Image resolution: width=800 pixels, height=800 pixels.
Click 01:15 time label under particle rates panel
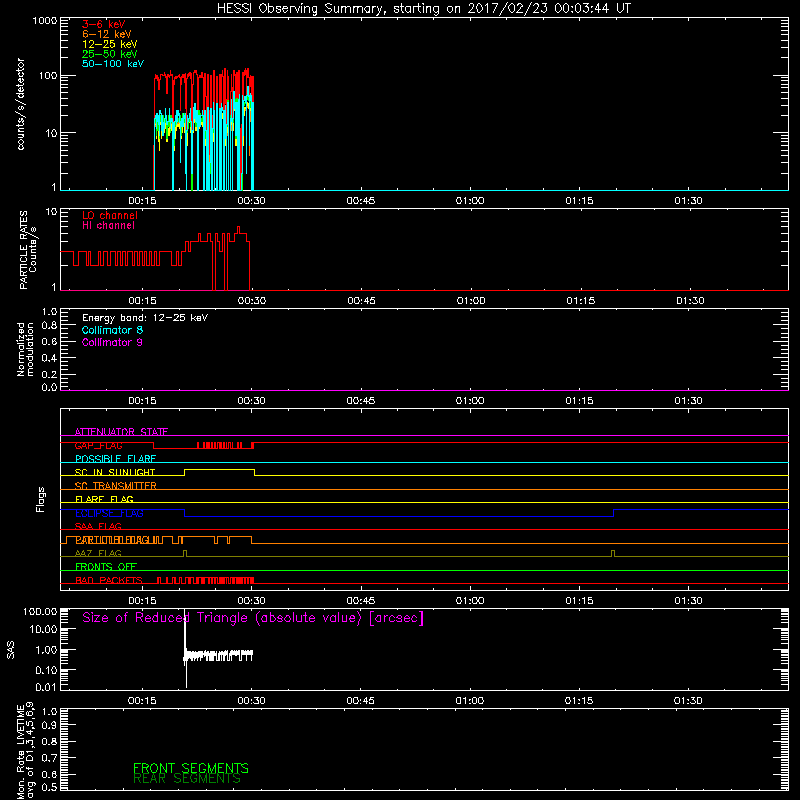tap(580, 301)
